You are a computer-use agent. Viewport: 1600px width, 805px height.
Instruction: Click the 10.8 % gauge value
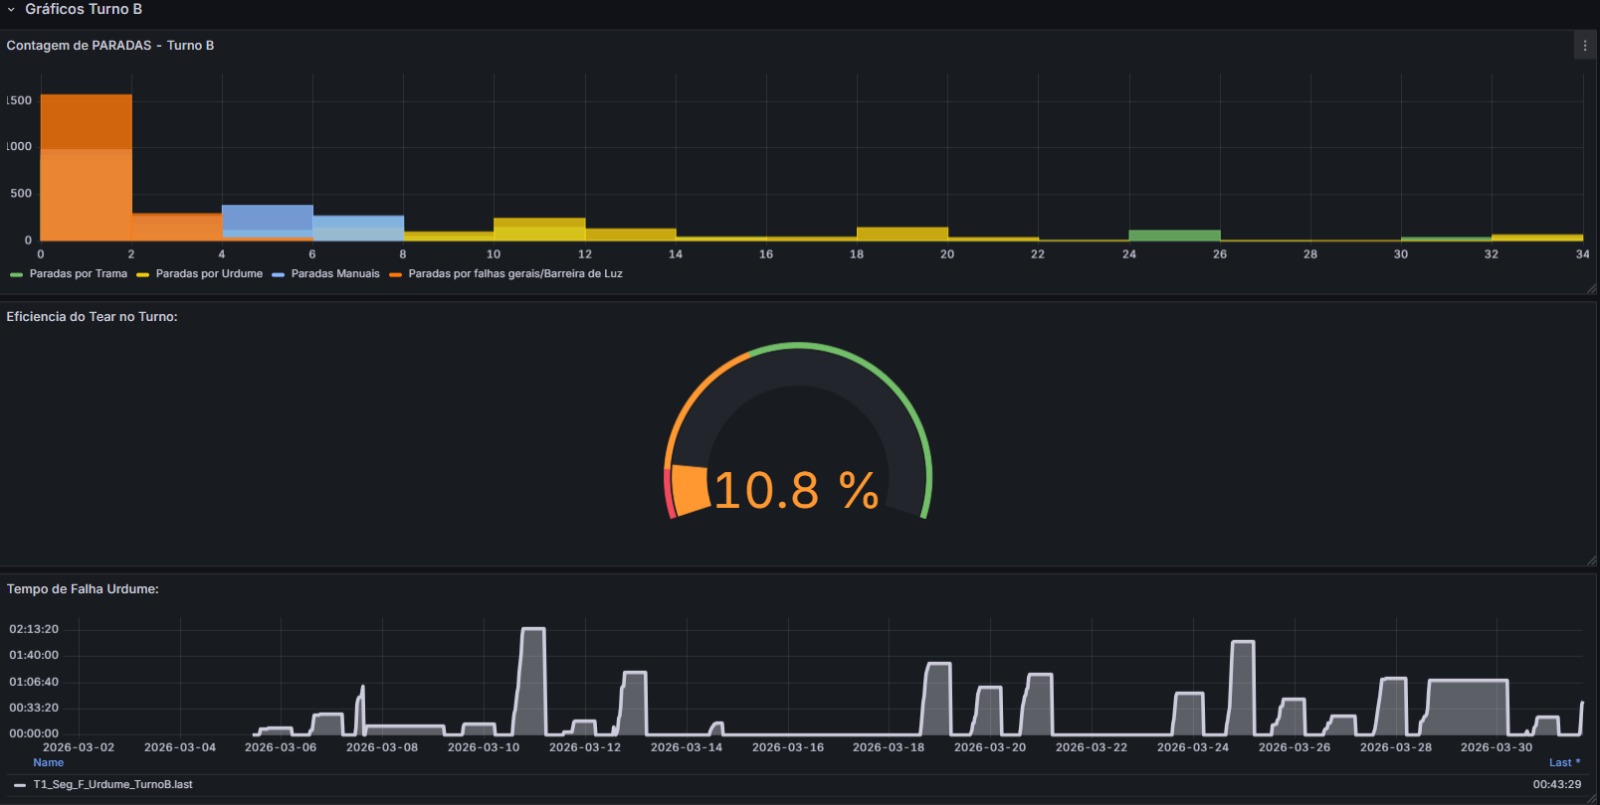(x=796, y=491)
